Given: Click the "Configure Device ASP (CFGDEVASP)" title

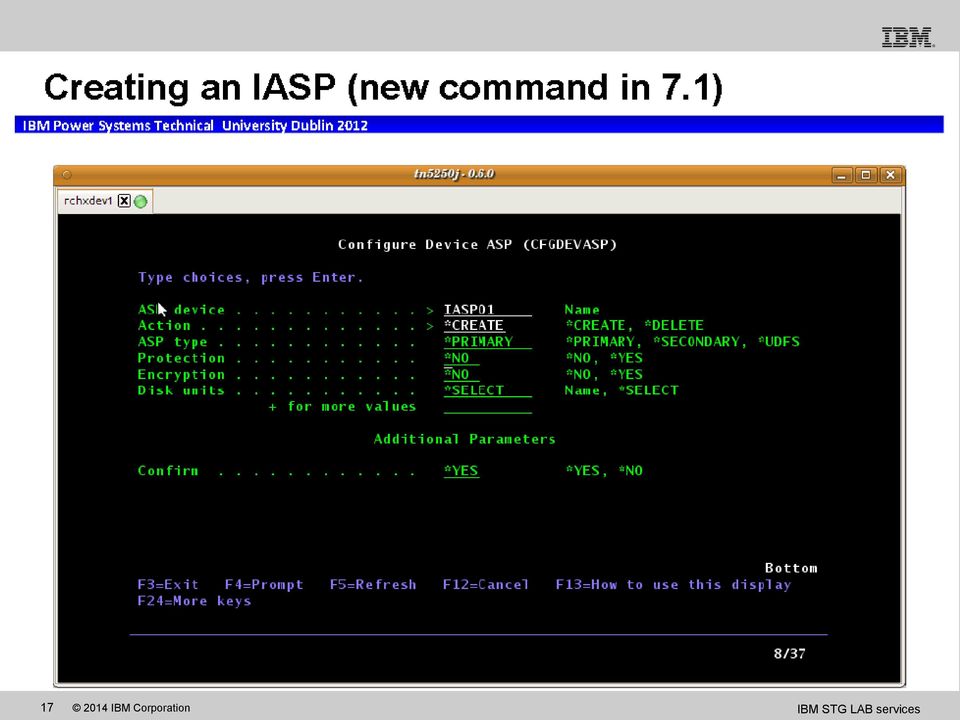Looking at the screenshot, I should [x=478, y=244].
